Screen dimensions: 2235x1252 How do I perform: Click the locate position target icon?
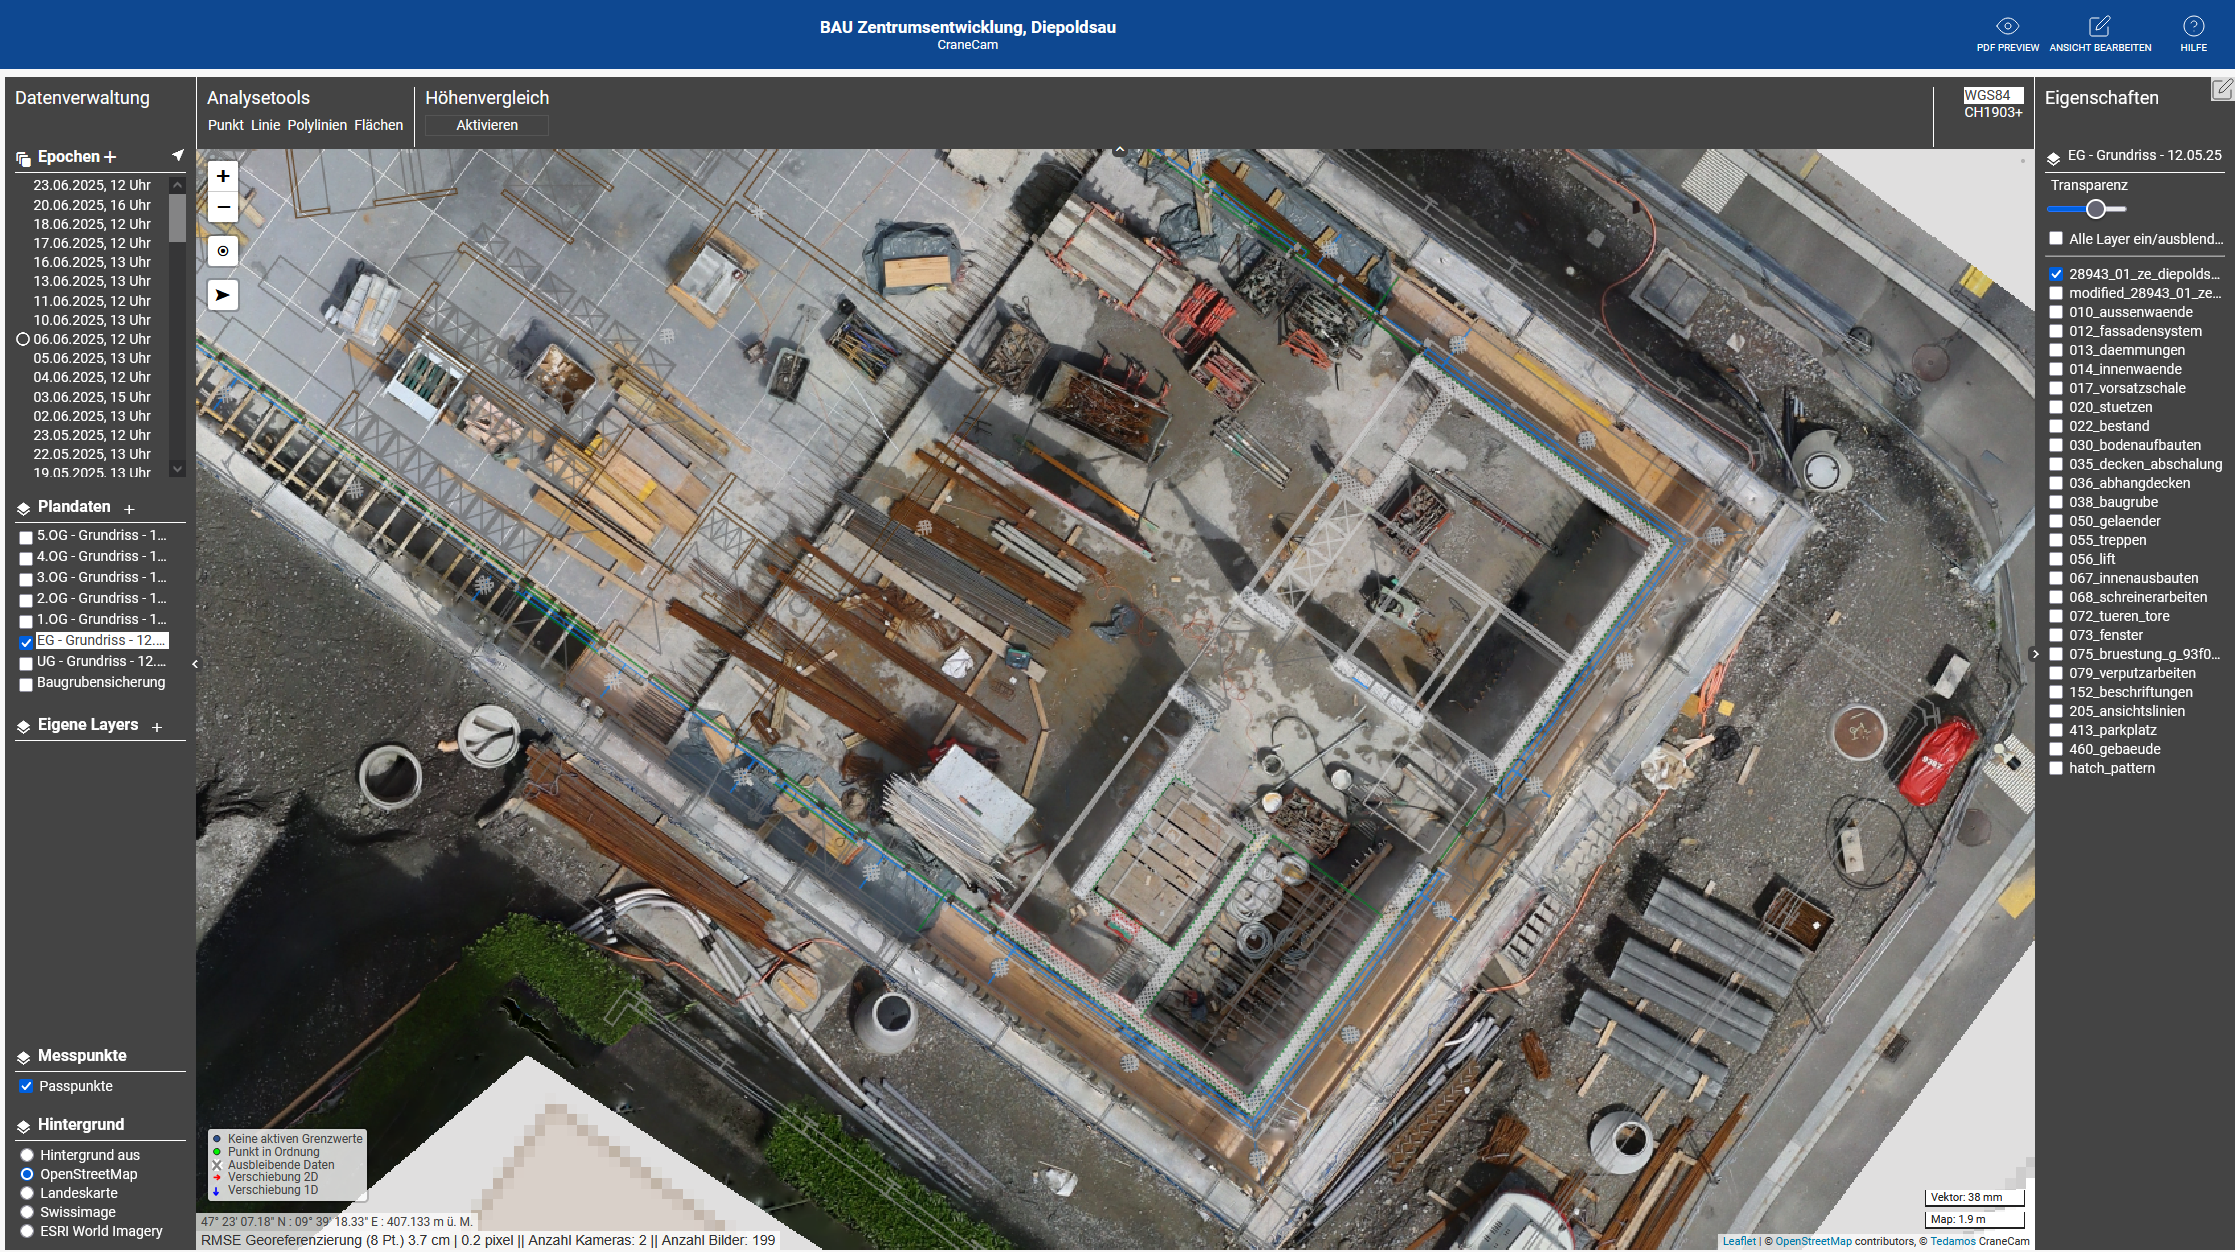pos(223,251)
